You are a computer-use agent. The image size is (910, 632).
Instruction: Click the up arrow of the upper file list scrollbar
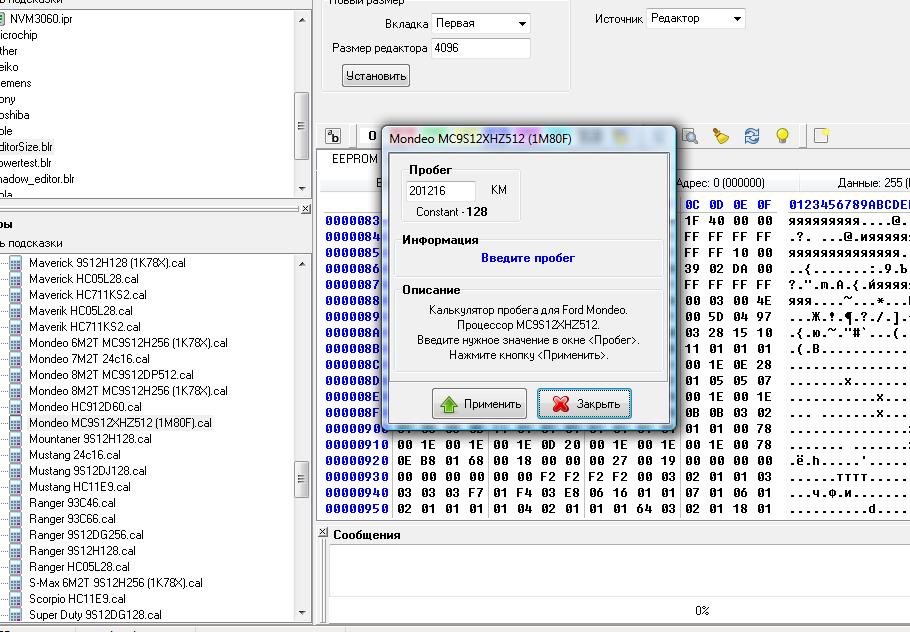[301, 19]
